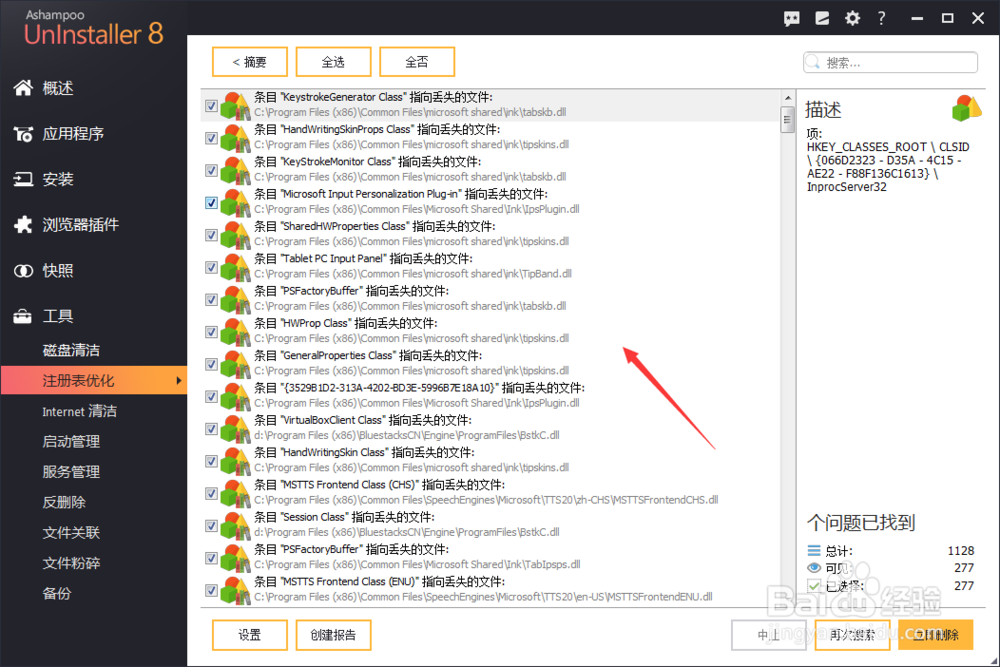
Task: Open the 设置 settings button
Action: click(x=250, y=635)
